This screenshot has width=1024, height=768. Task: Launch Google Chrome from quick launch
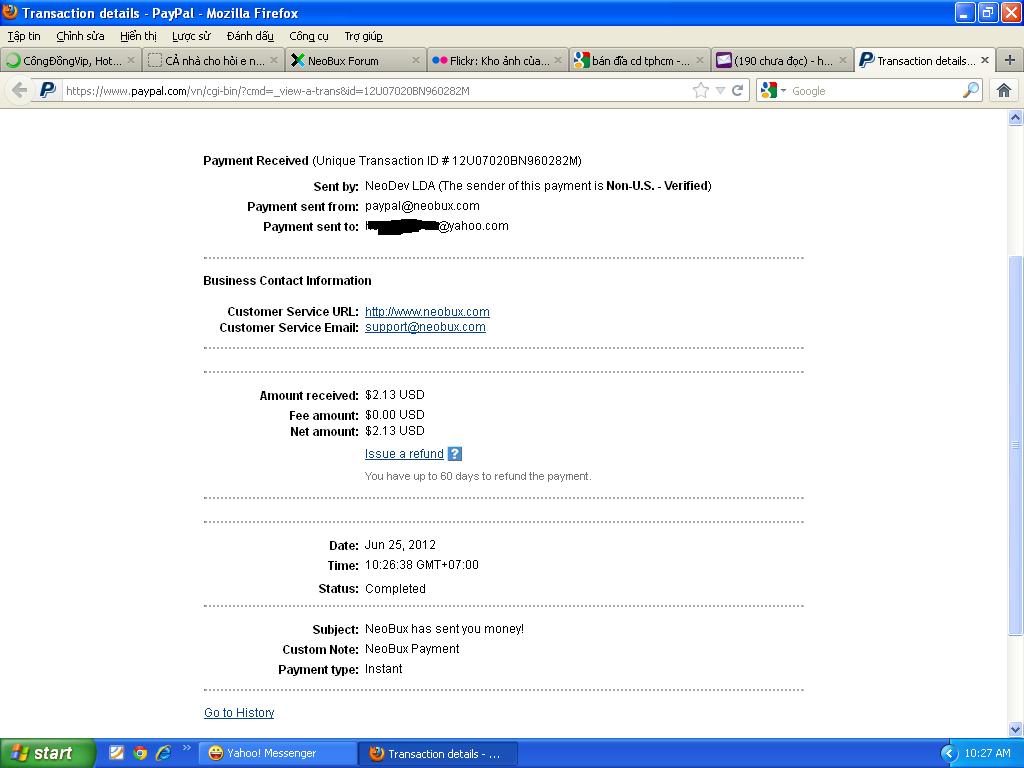pos(140,753)
